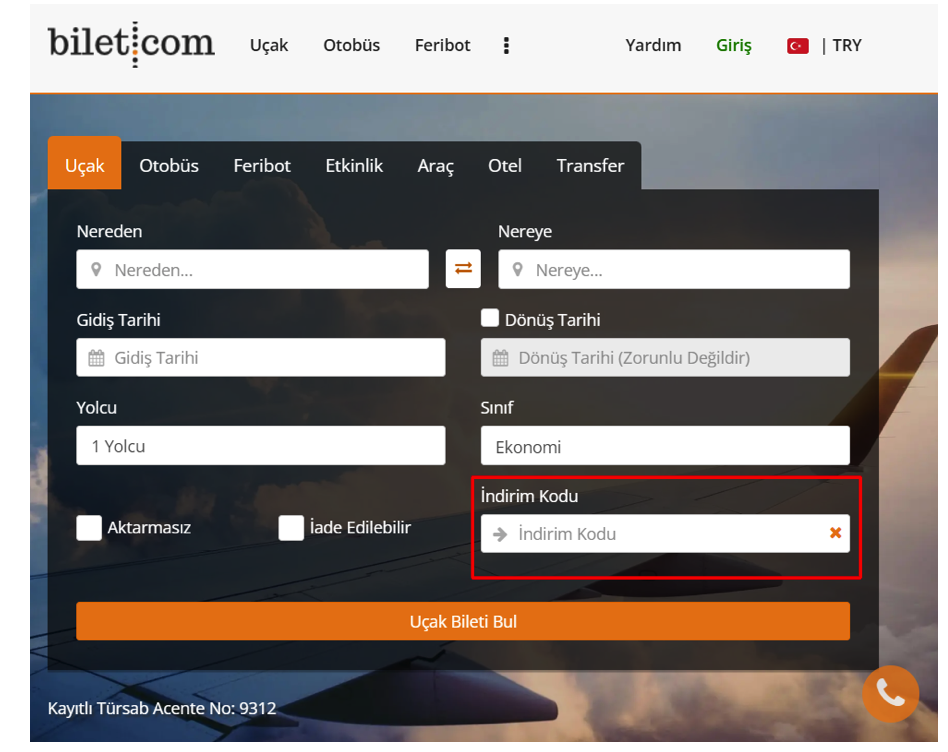Image resolution: width=948 pixels, height=752 pixels.
Task: Click the swap origin and destination arrows icon
Action: 463,269
